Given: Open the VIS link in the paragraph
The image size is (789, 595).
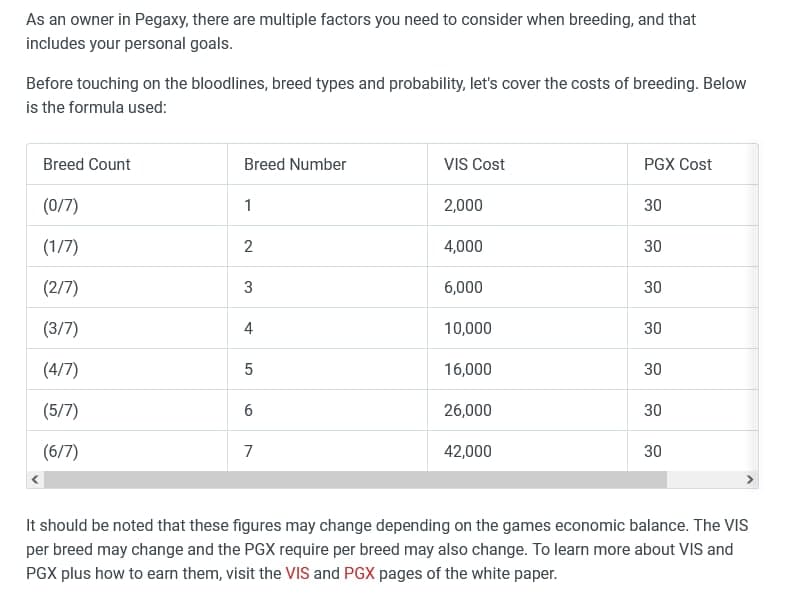Looking at the screenshot, I should tap(297, 573).
